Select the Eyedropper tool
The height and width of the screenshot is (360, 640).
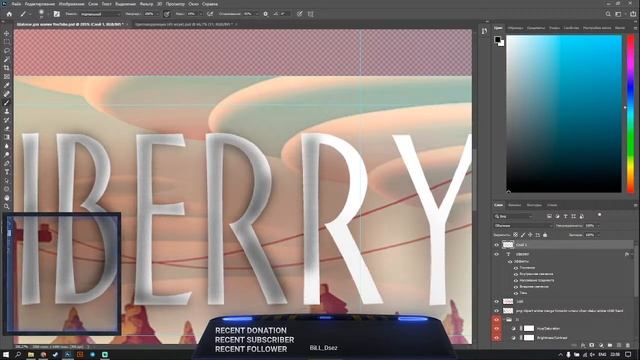point(7,85)
